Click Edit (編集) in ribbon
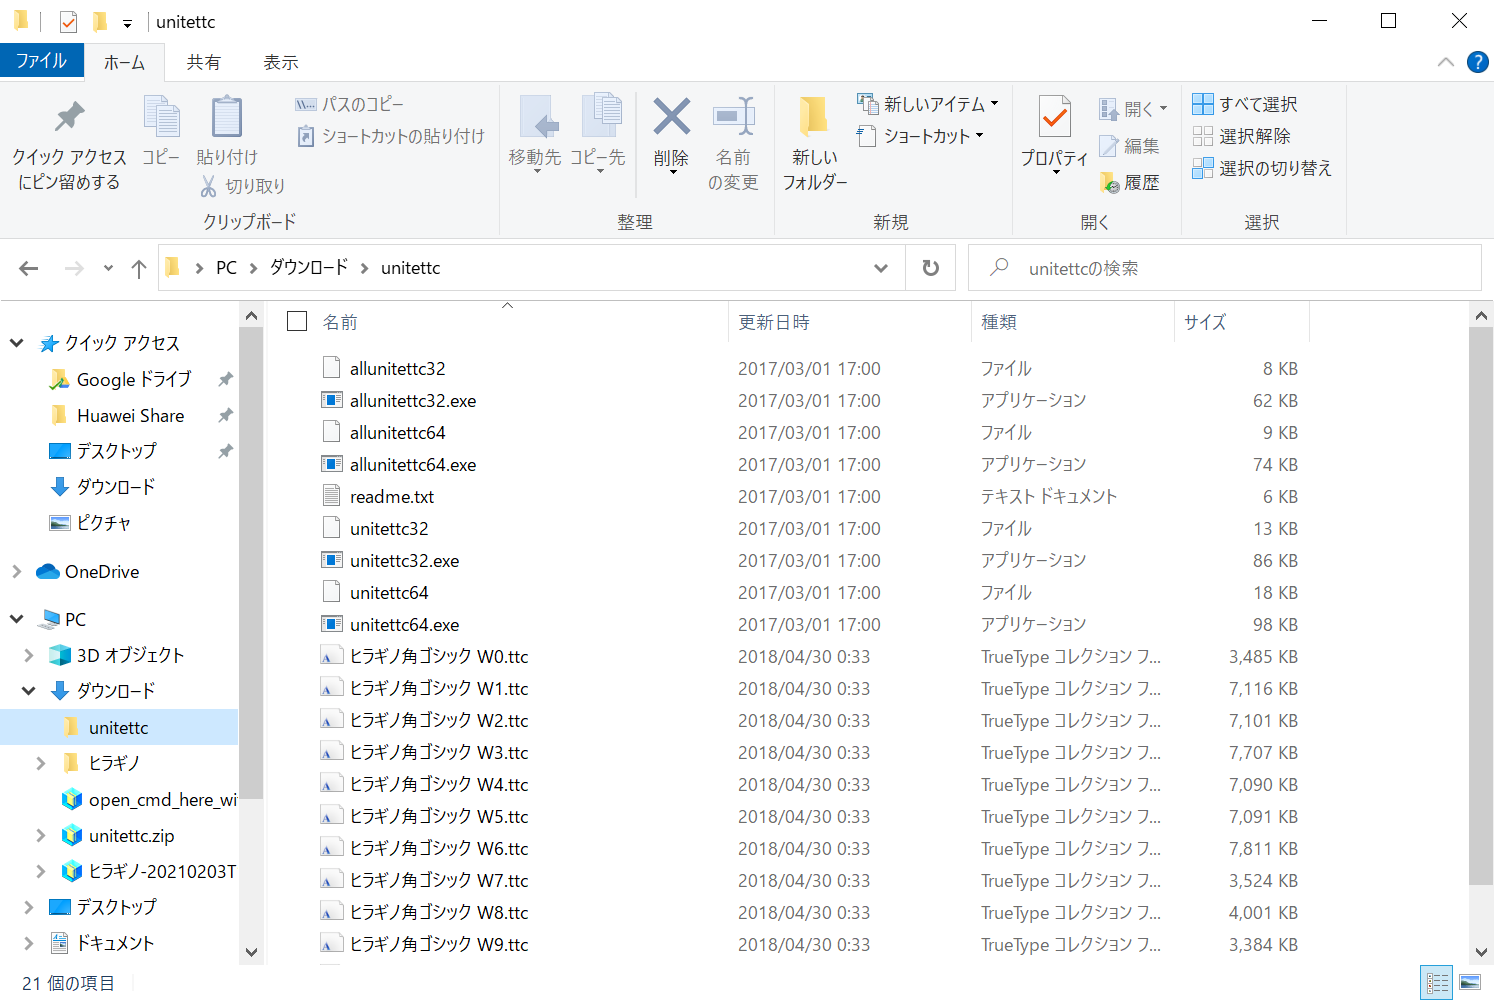 [x=1129, y=146]
